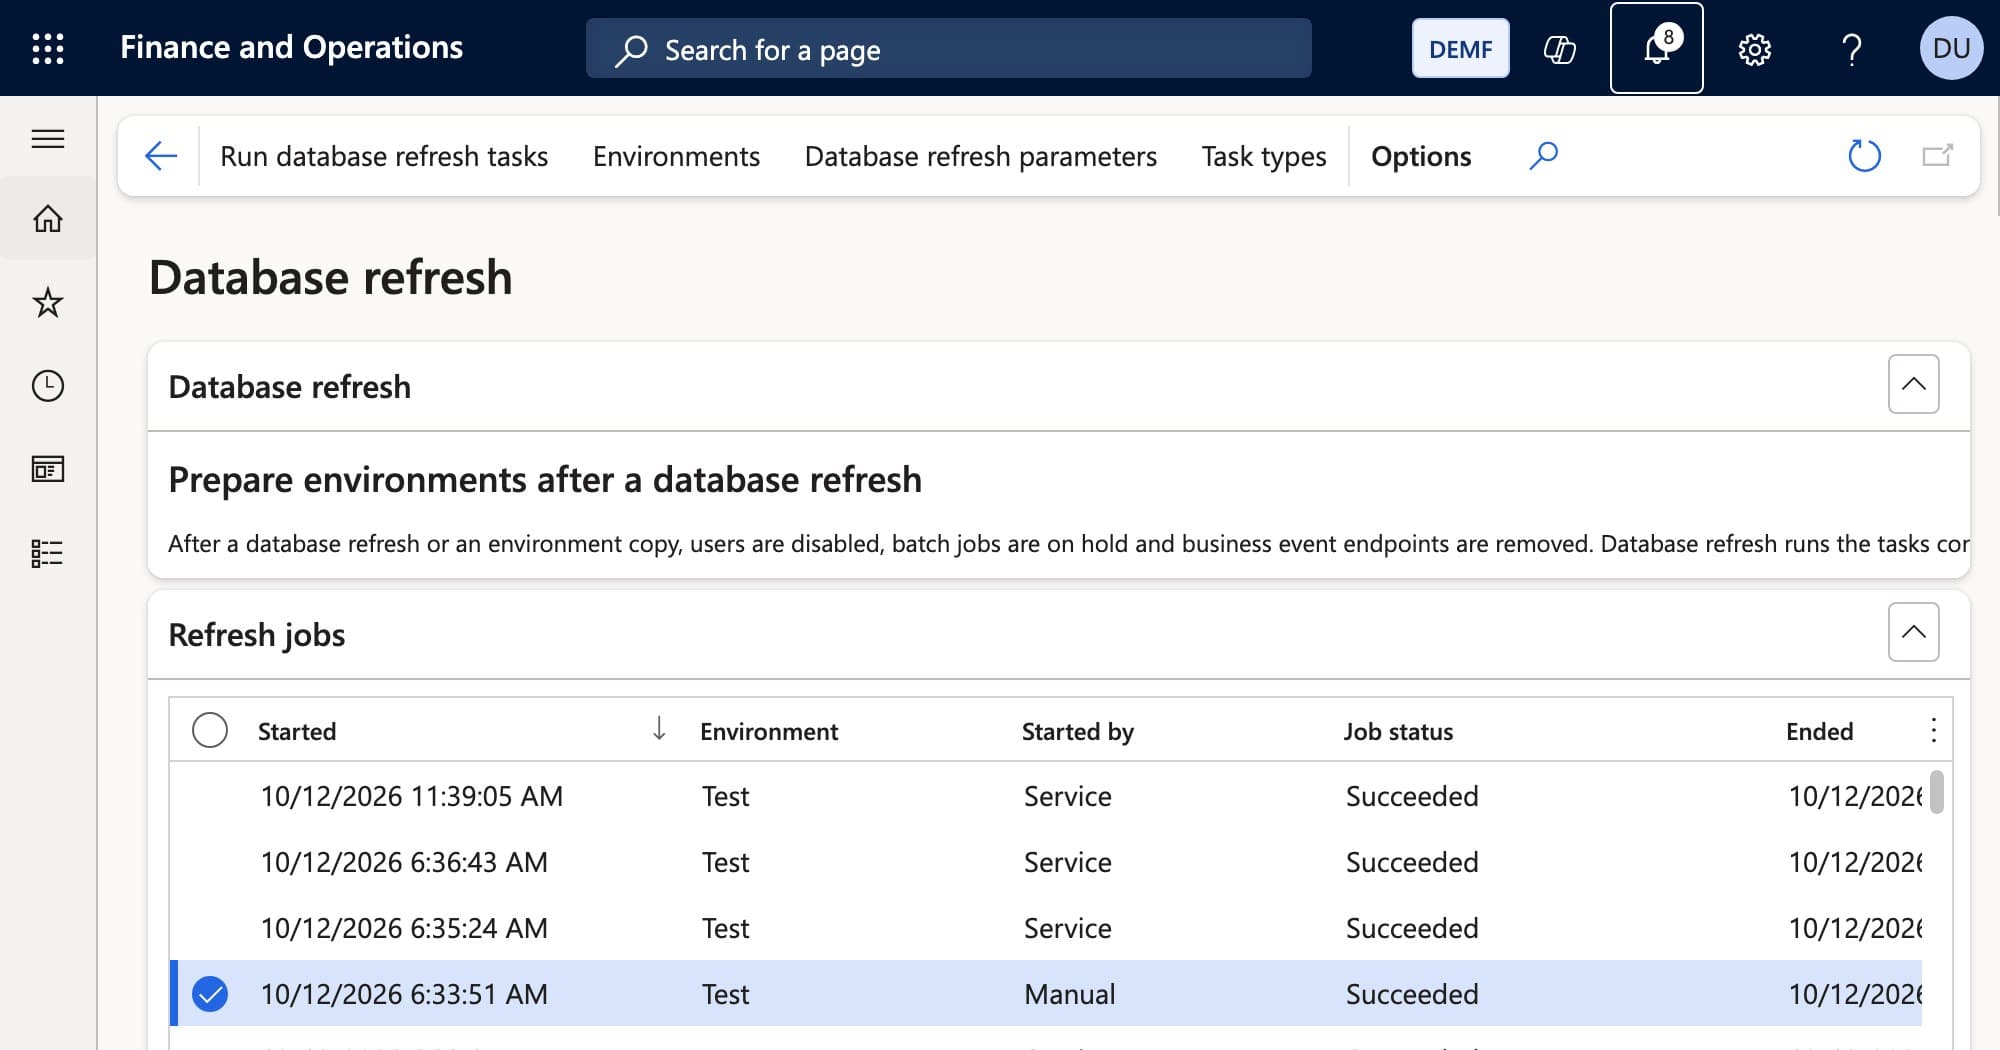
Task: Sort by Started column arrow
Action: pyautogui.click(x=659, y=729)
